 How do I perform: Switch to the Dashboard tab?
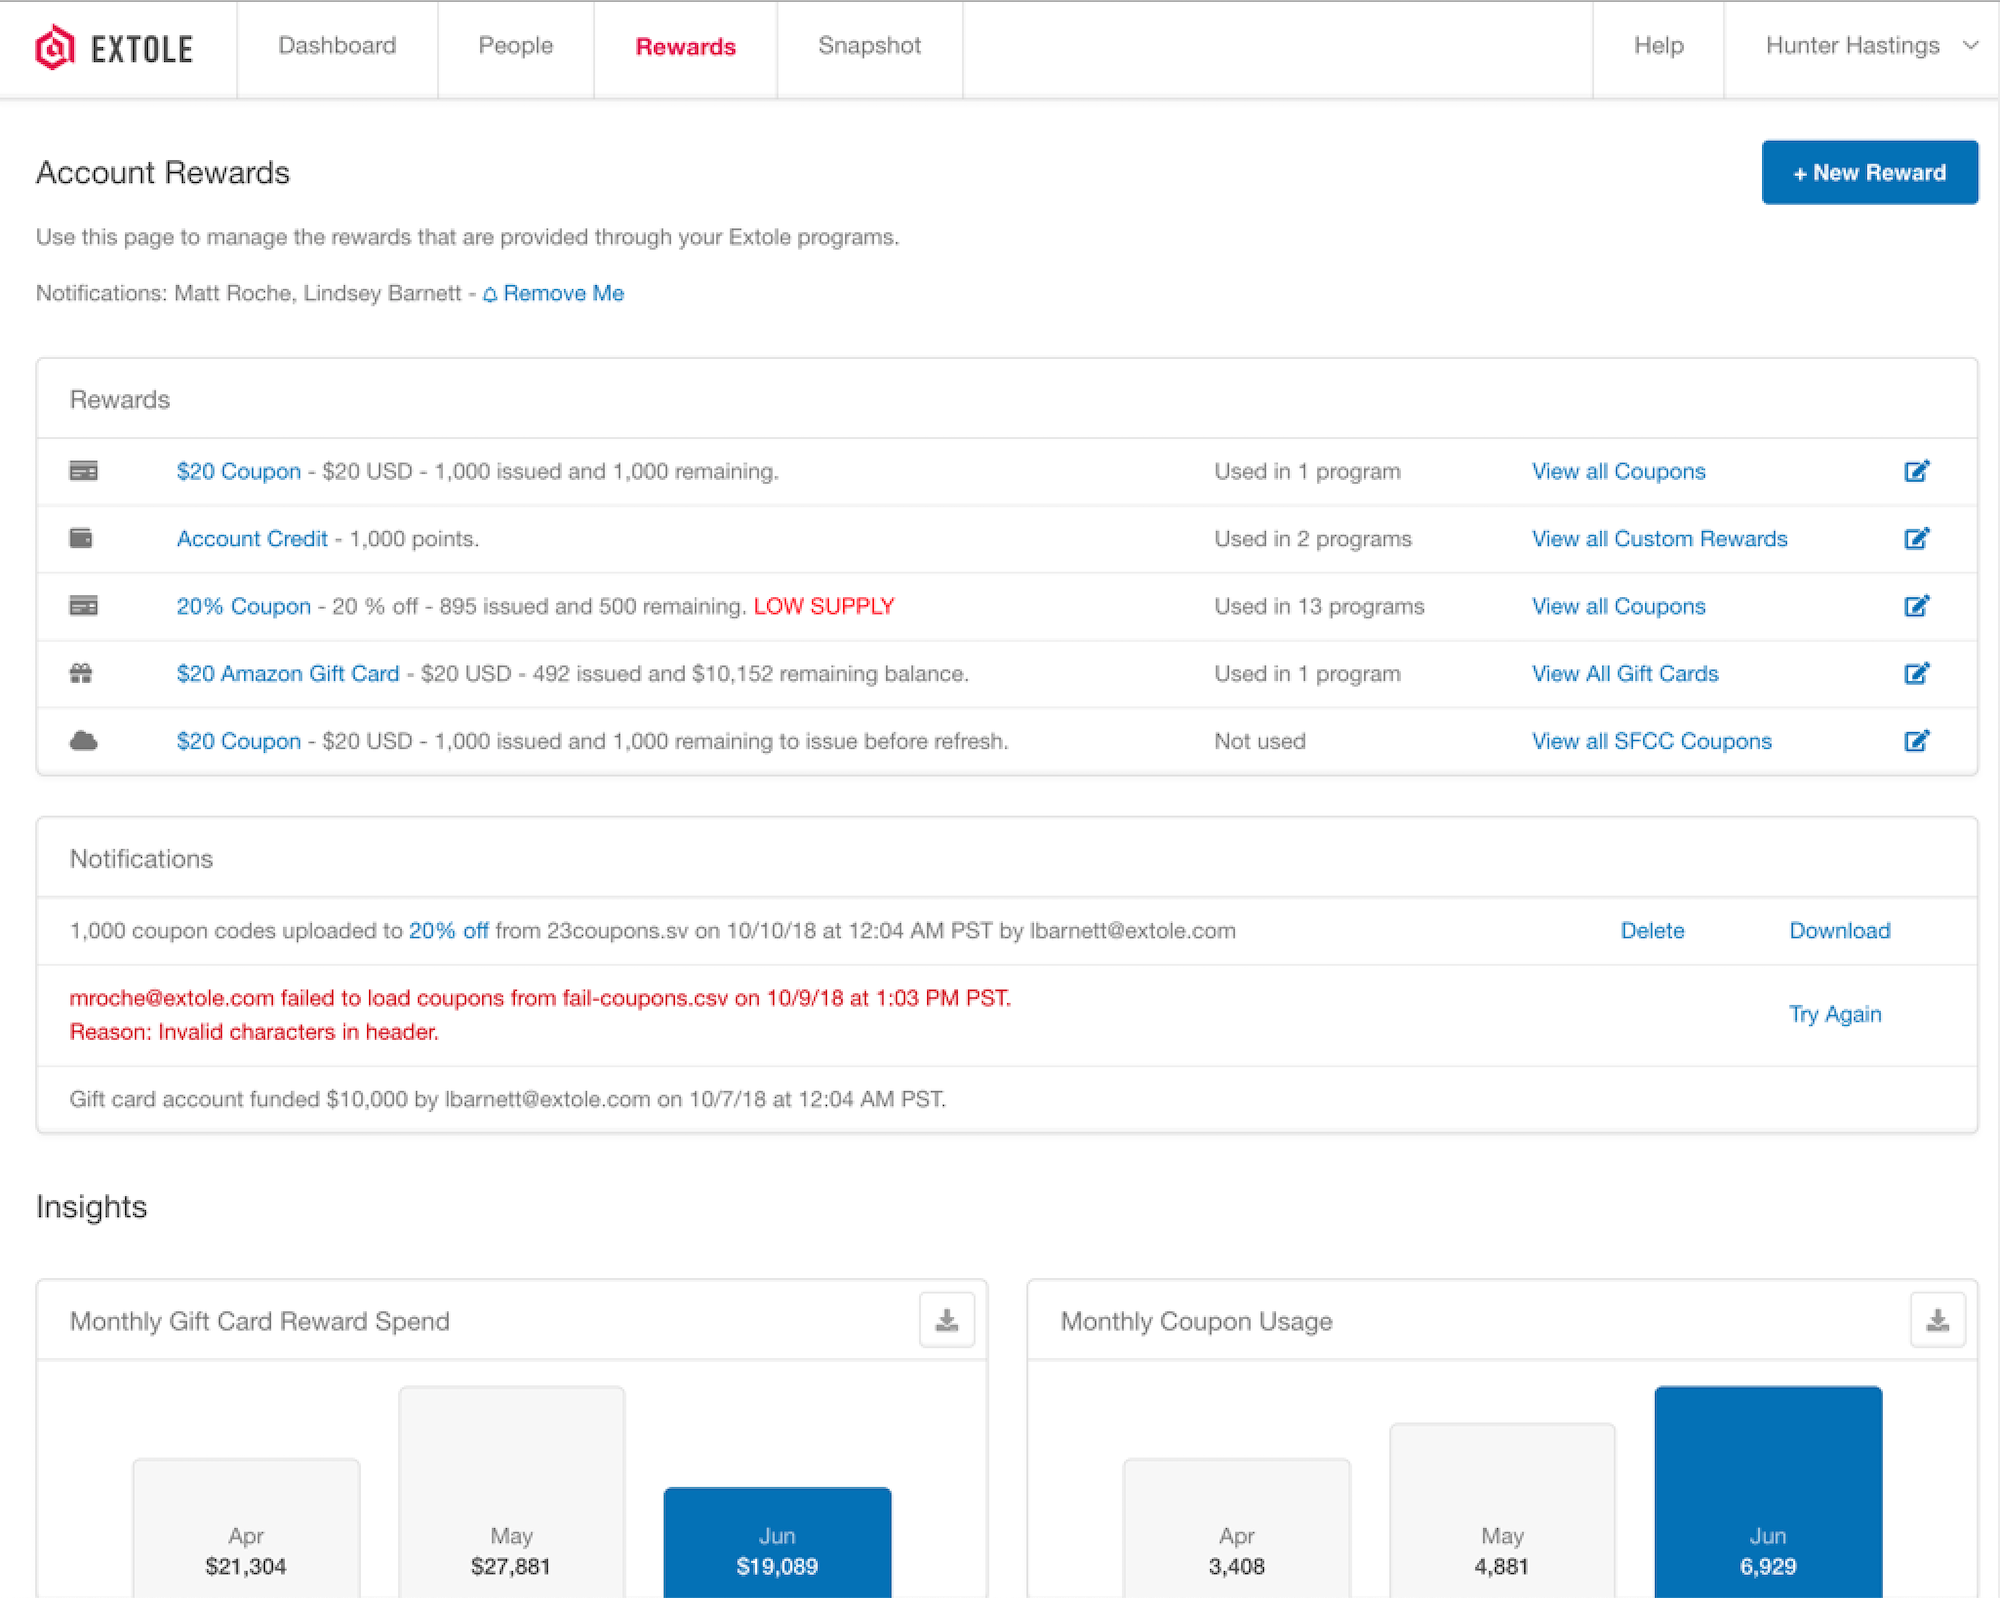pos(337,46)
